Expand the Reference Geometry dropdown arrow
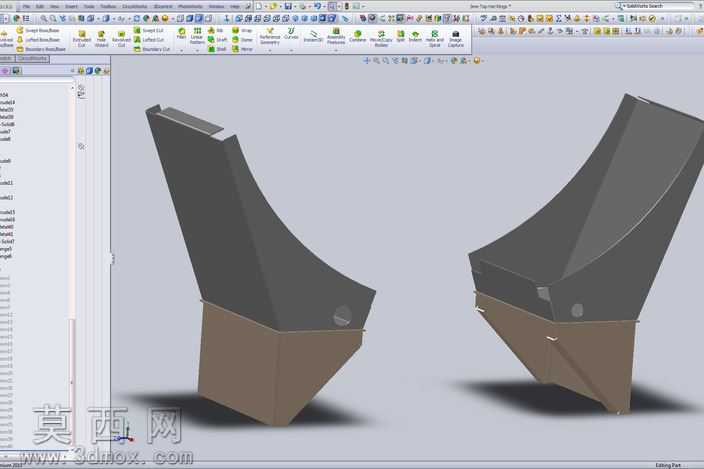Viewport: 704px width, 469px height. click(270, 50)
